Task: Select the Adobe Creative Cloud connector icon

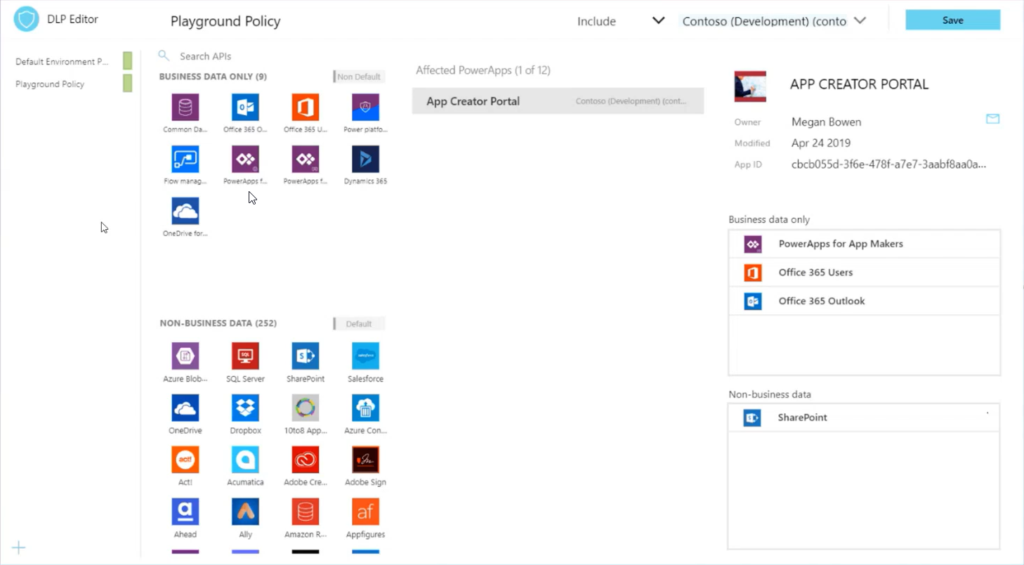Action: [306, 460]
